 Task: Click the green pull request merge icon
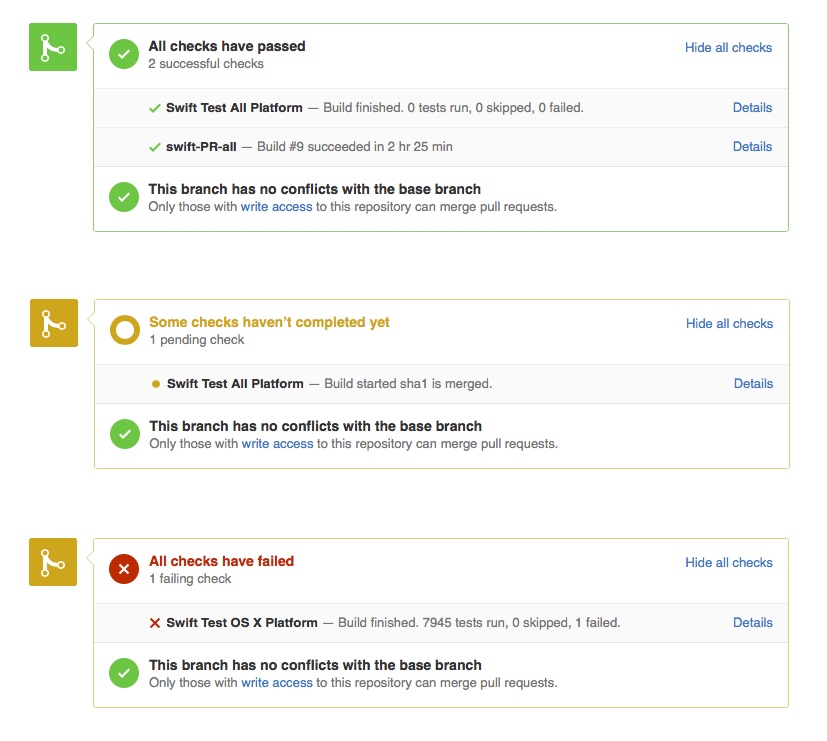(x=52, y=47)
